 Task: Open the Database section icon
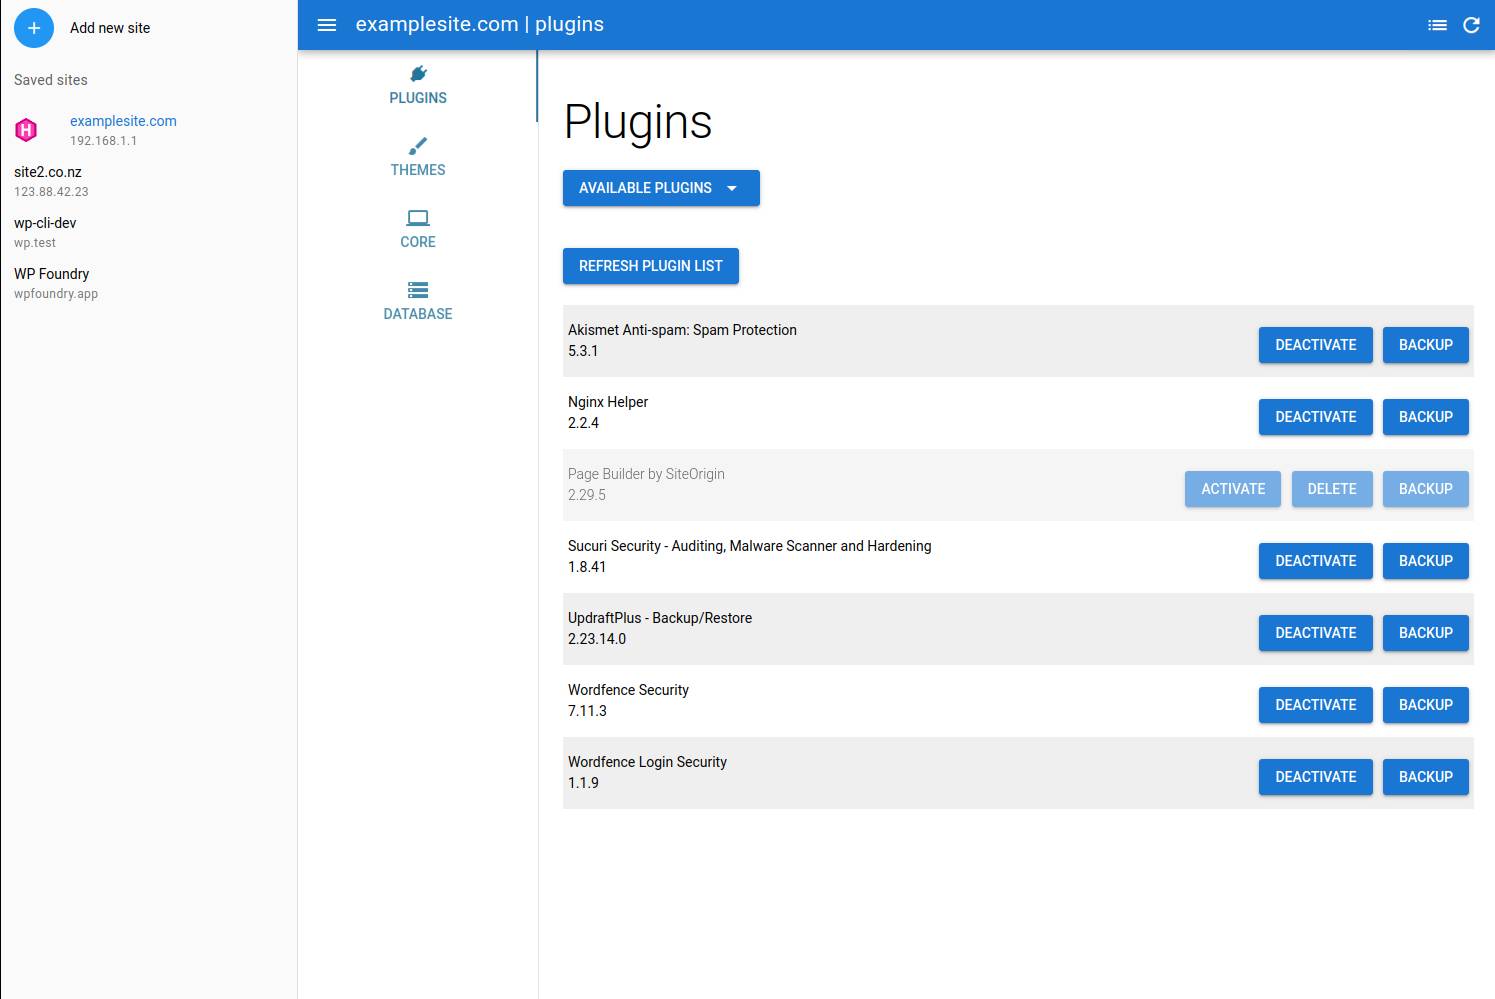click(x=417, y=289)
